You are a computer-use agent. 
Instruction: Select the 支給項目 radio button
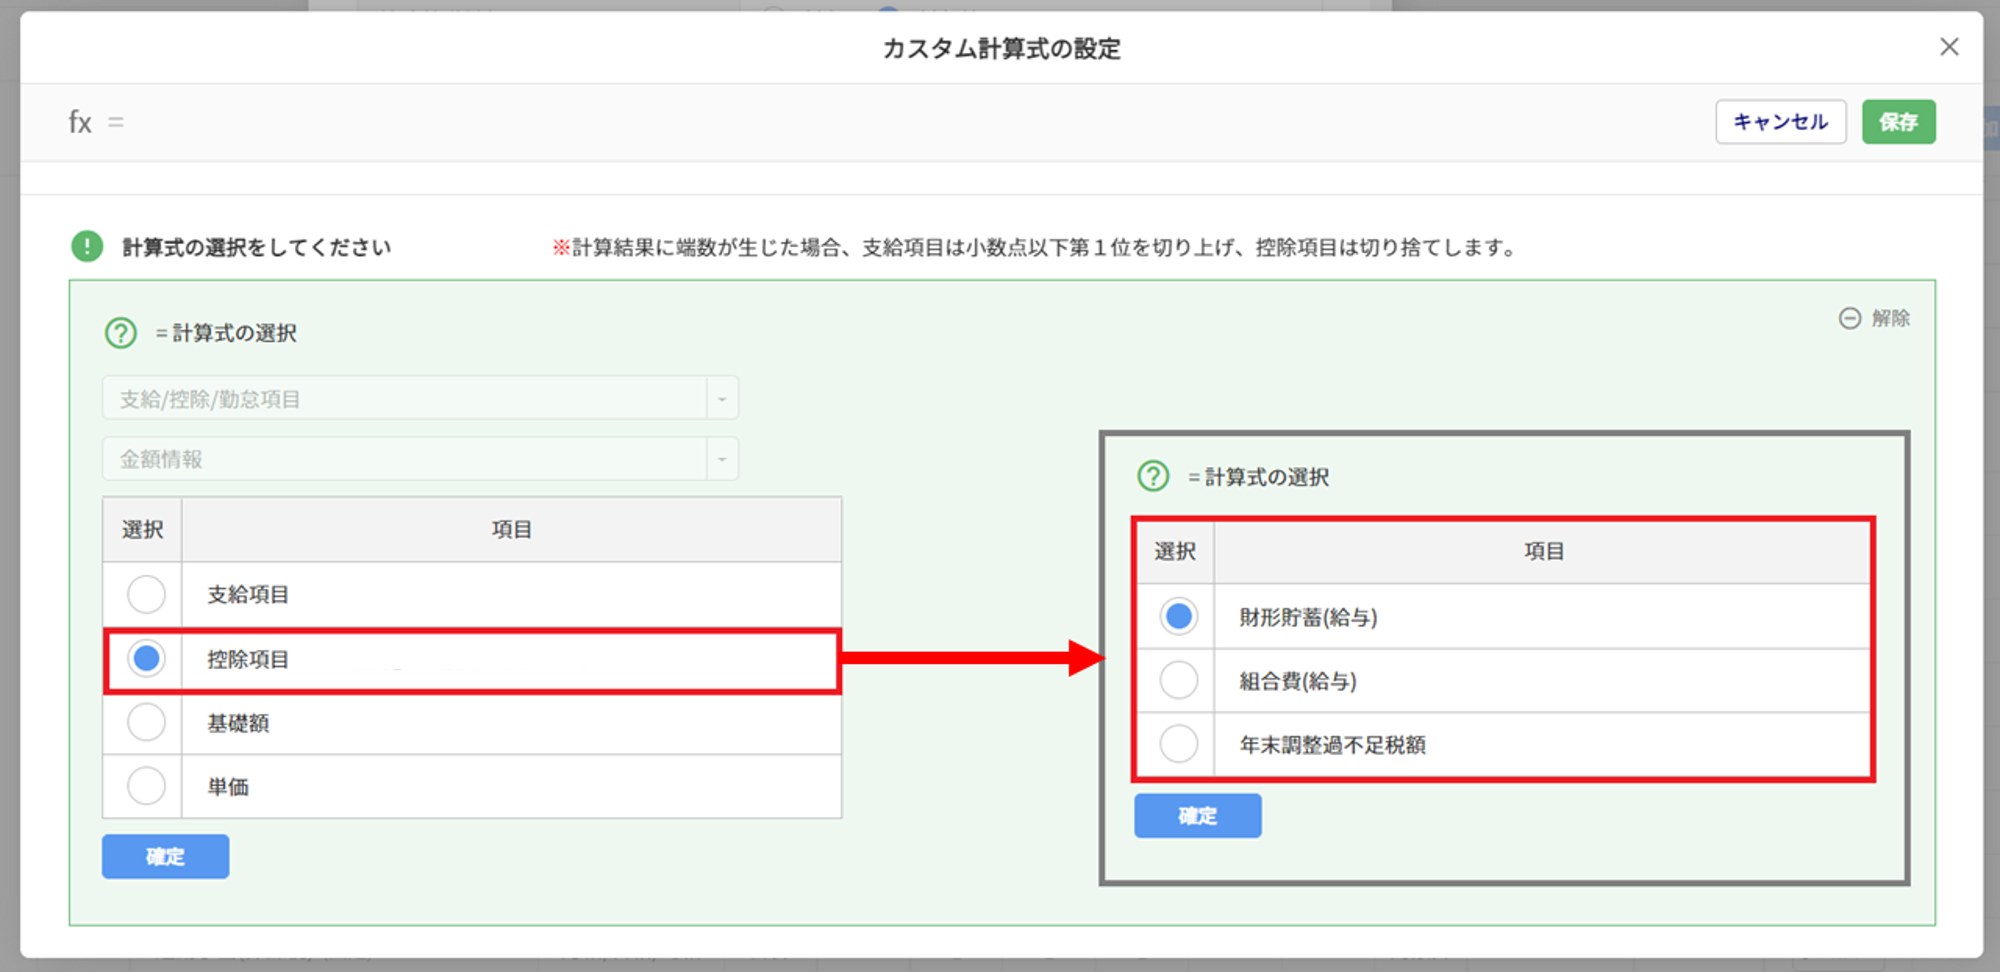[x=146, y=594]
